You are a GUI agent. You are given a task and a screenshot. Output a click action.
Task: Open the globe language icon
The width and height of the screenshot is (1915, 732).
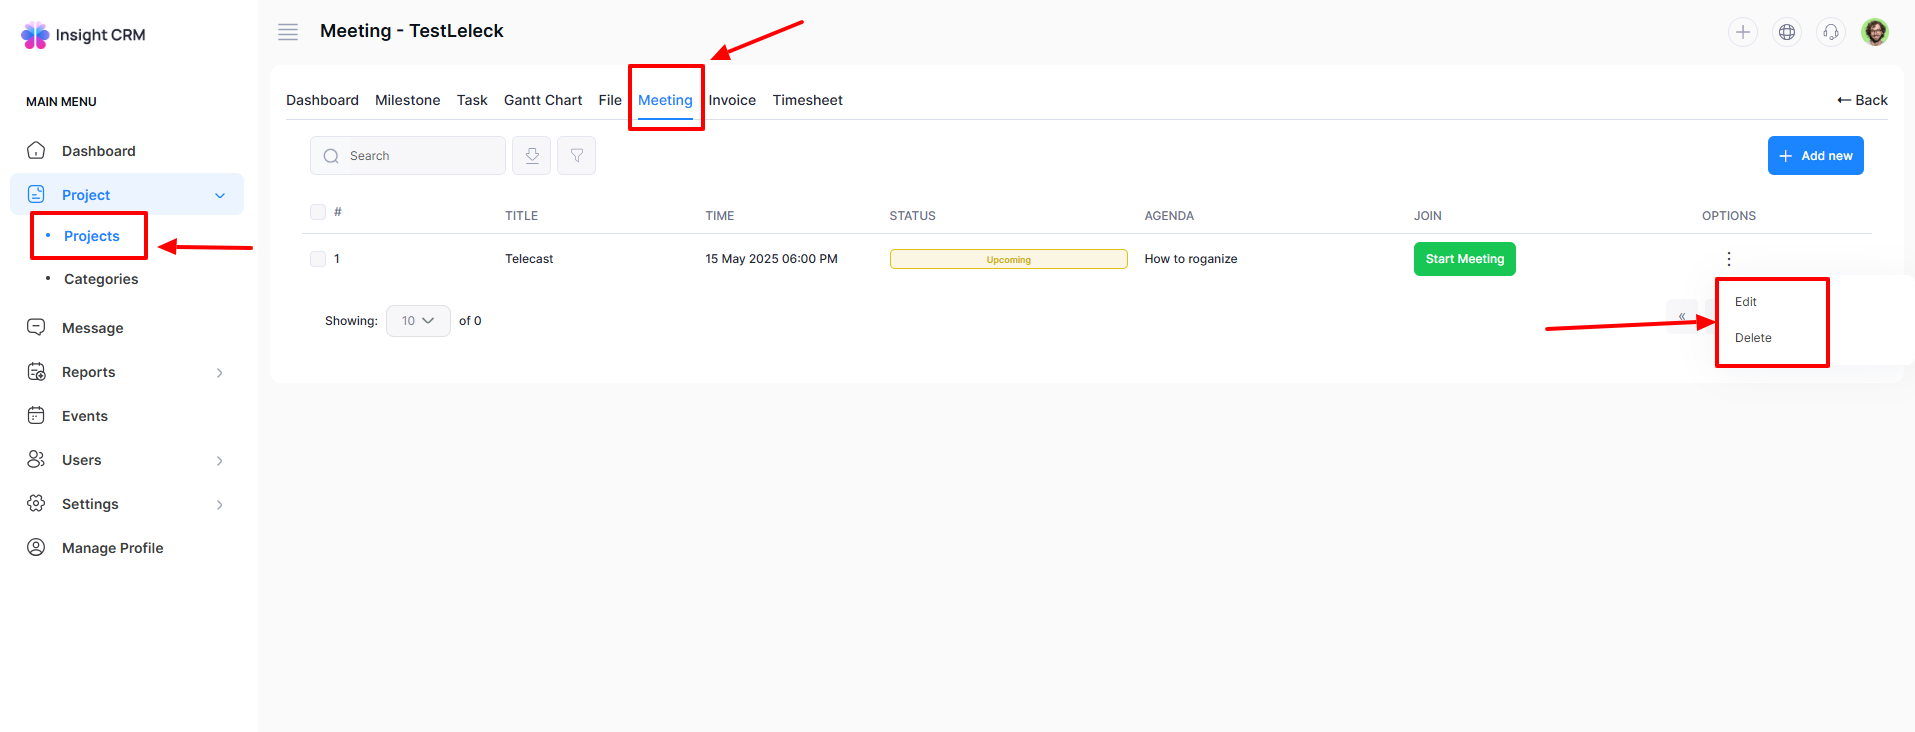(1786, 32)
